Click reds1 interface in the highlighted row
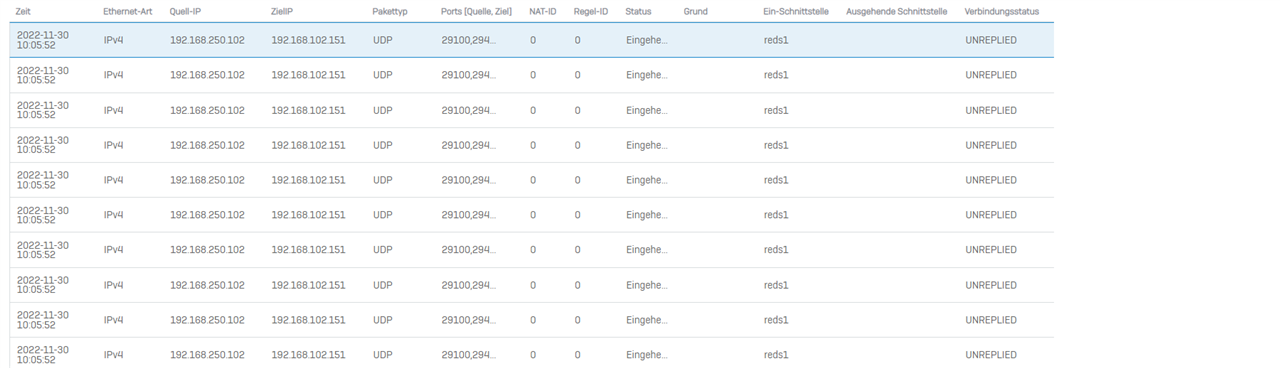 [776, 40]
